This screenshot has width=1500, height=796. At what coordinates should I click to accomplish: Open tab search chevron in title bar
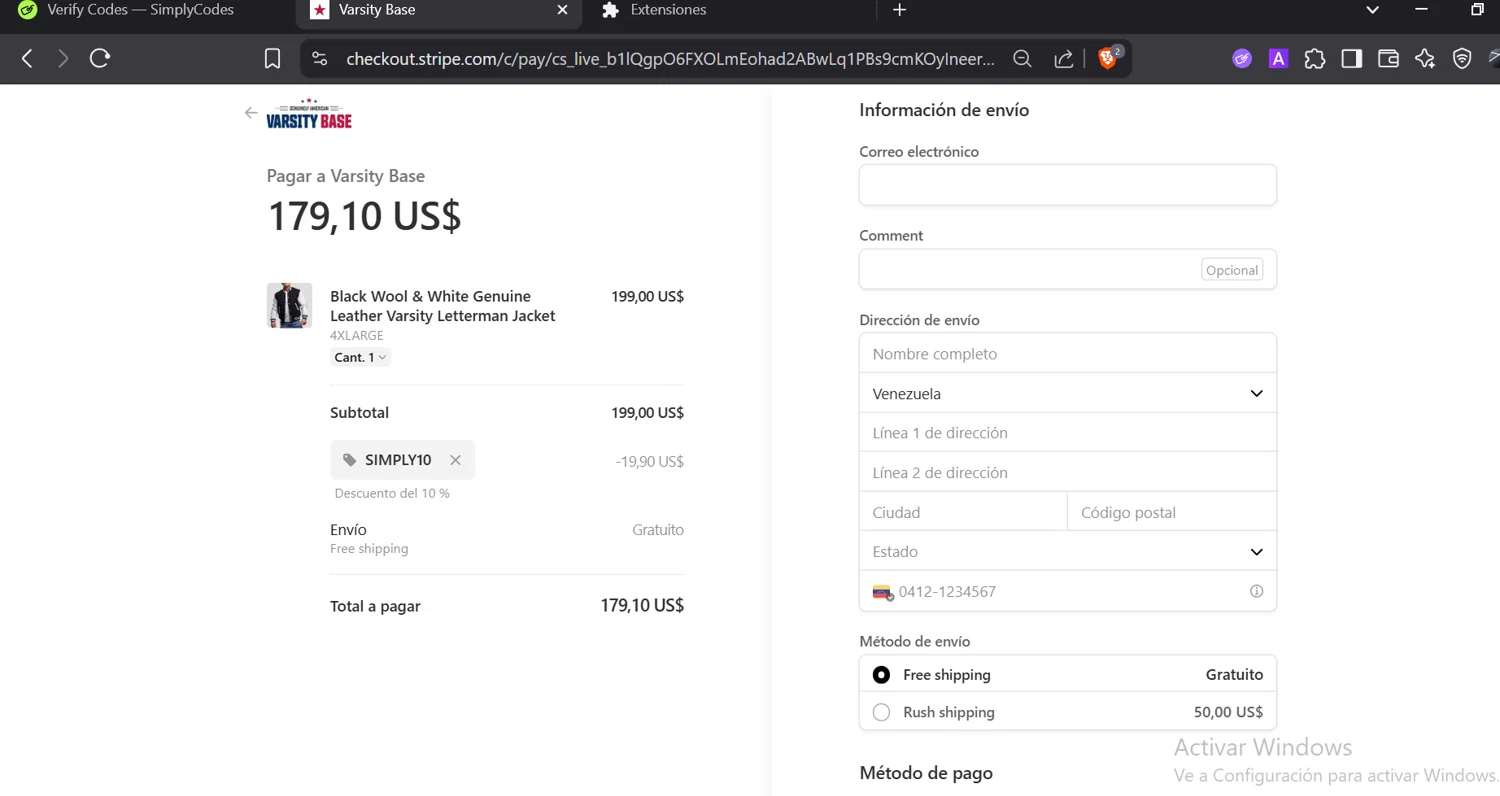coord(1373,10)
